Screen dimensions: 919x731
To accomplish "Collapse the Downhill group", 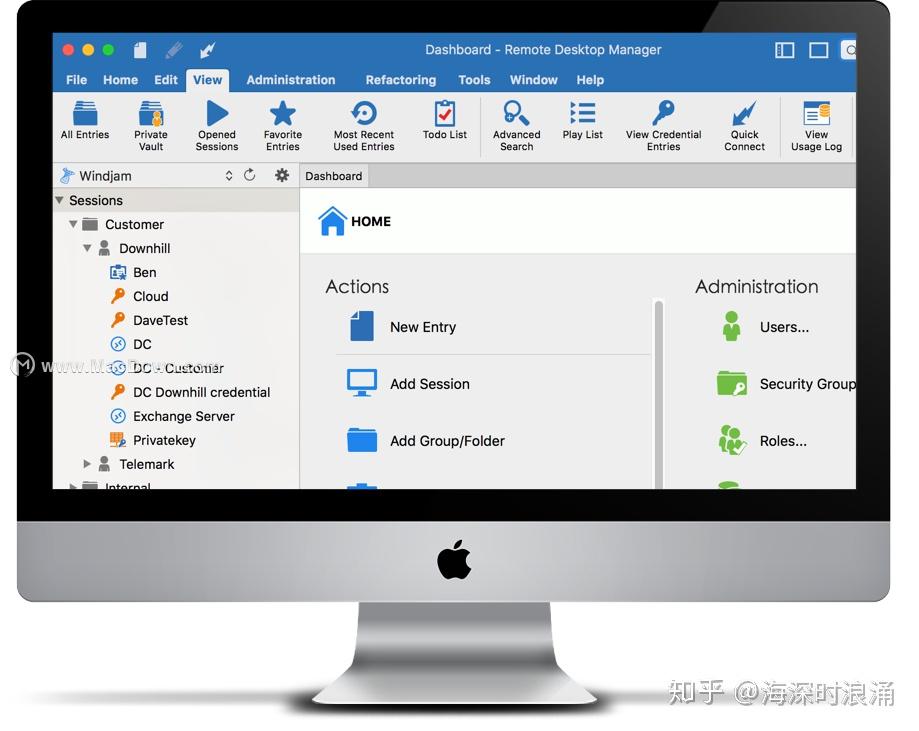I will (87, 248).
